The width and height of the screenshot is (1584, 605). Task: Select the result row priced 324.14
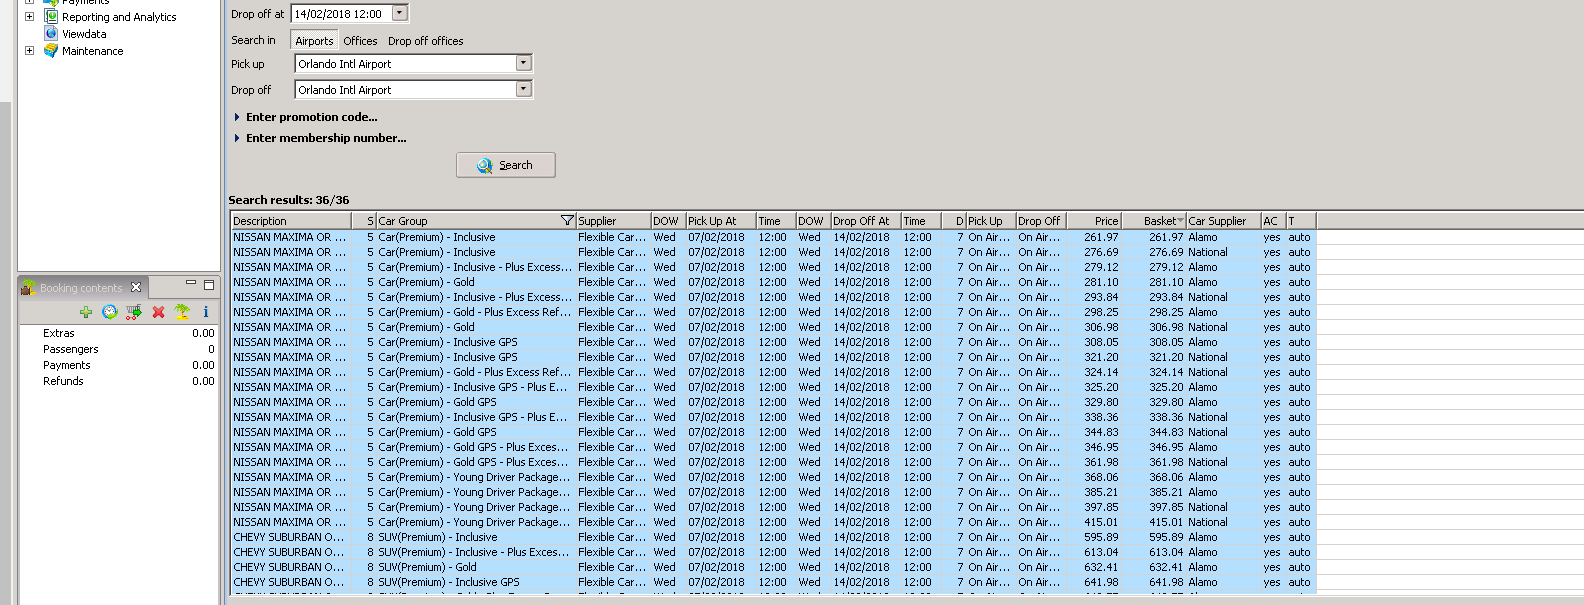773,372
